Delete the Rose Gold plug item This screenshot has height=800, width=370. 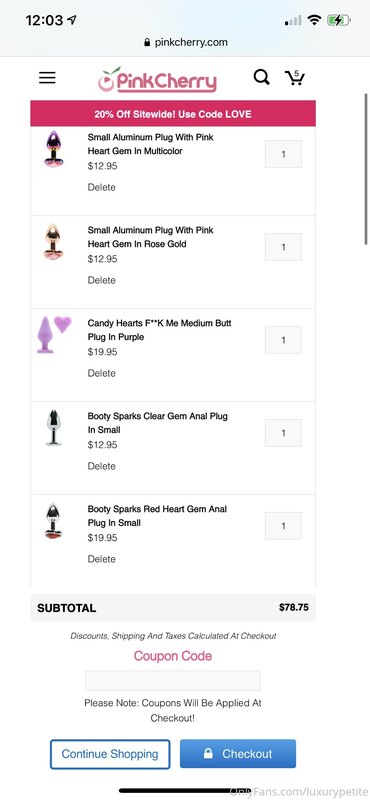point(102,280)
